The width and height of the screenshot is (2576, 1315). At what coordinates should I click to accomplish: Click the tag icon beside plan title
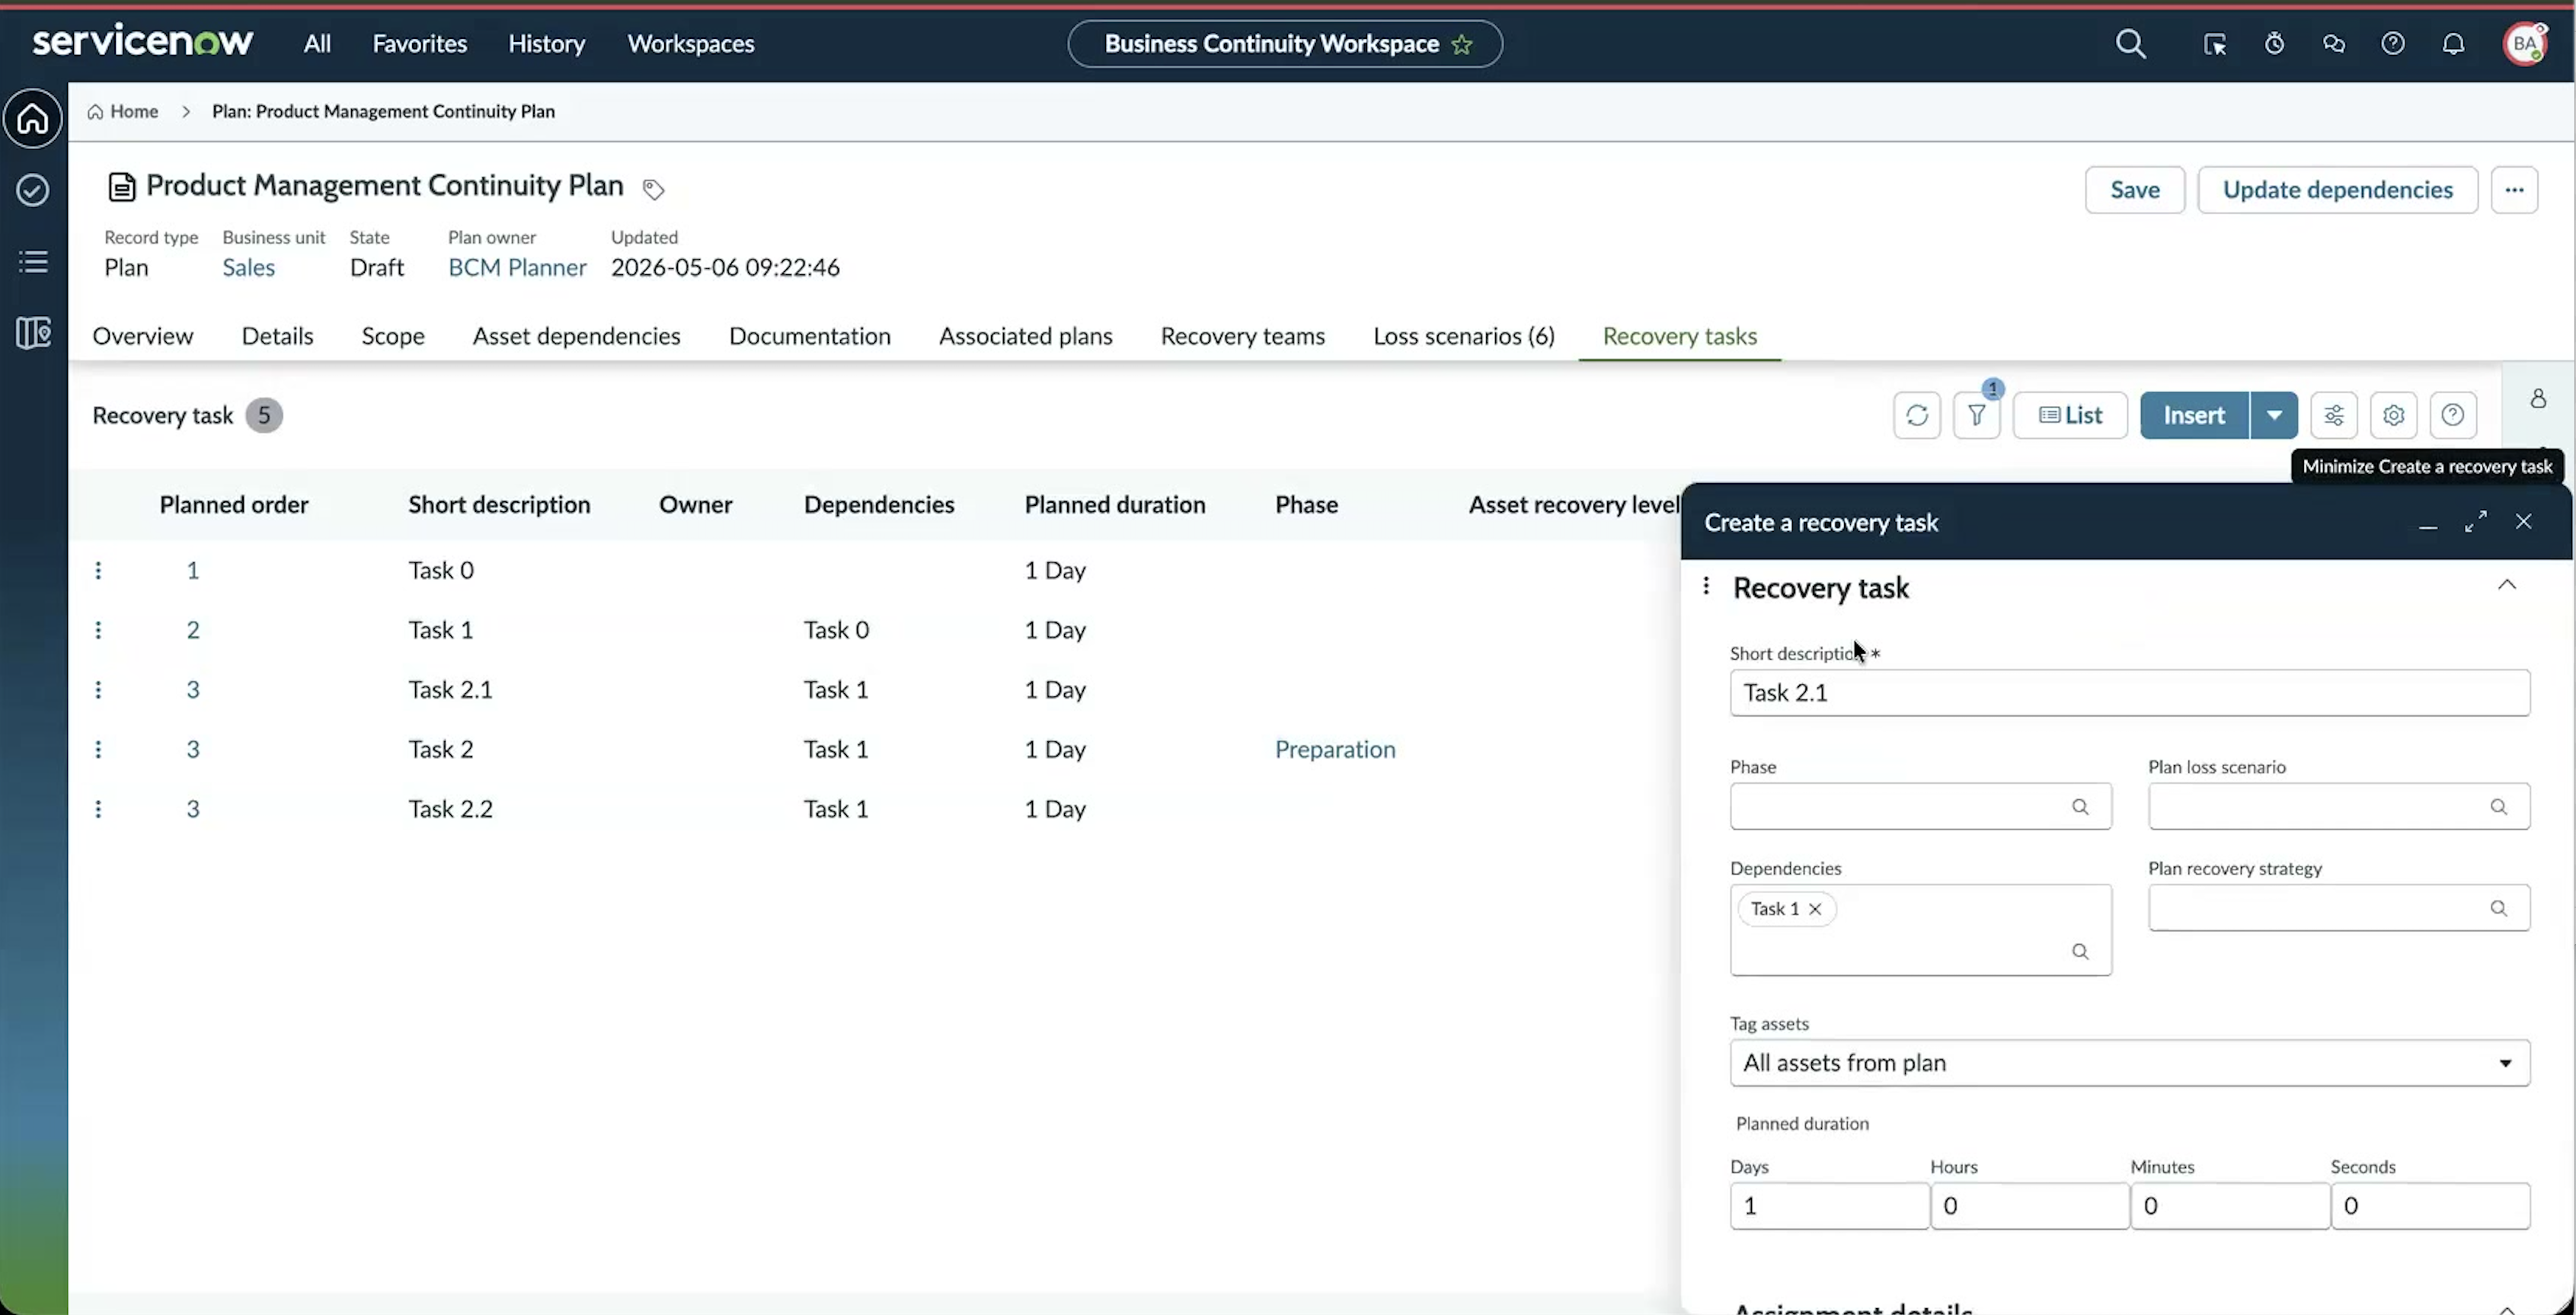pos(653,189)
